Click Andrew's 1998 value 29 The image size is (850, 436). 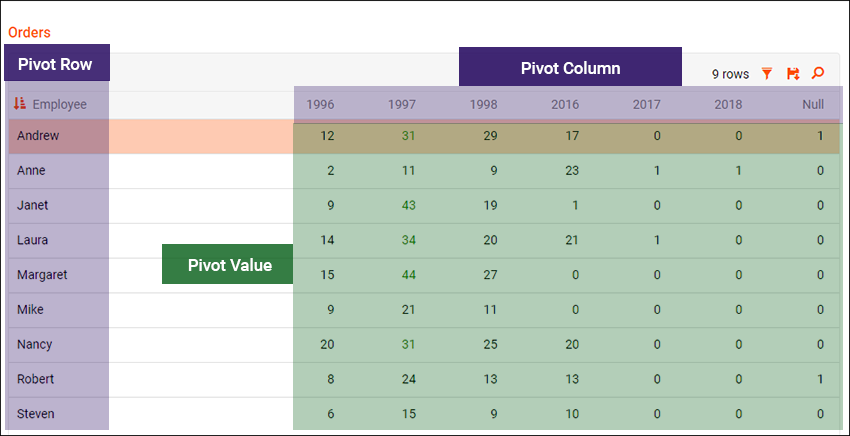point(491,136)
